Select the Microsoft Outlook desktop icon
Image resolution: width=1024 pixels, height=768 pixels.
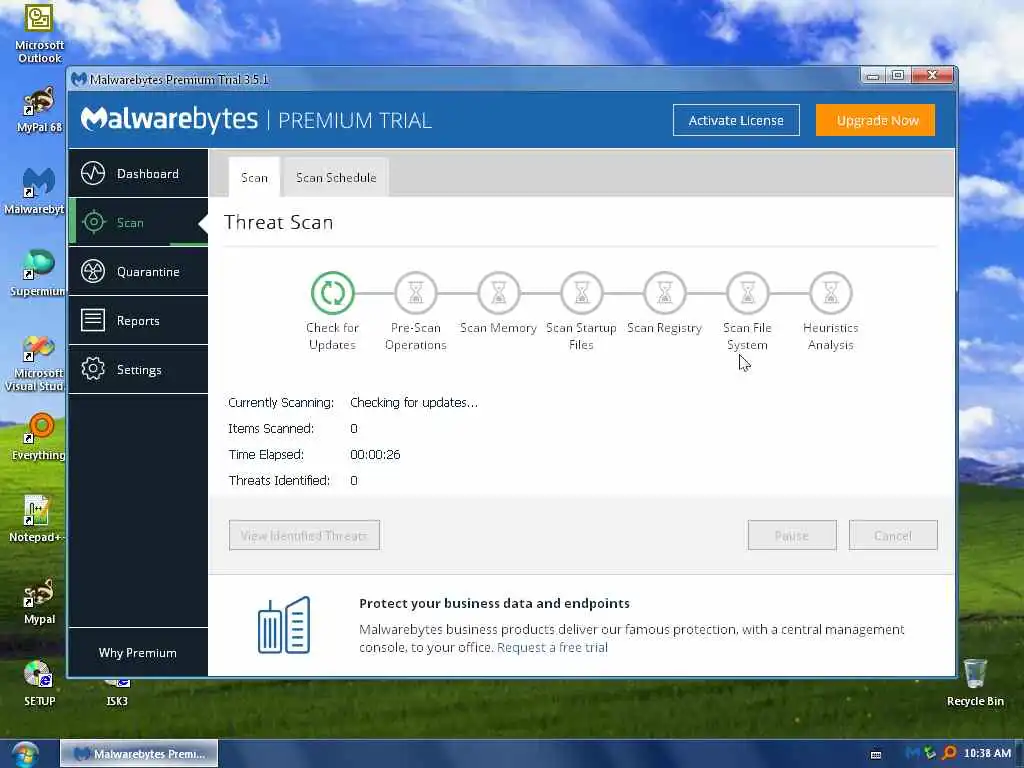coord(39,33)
